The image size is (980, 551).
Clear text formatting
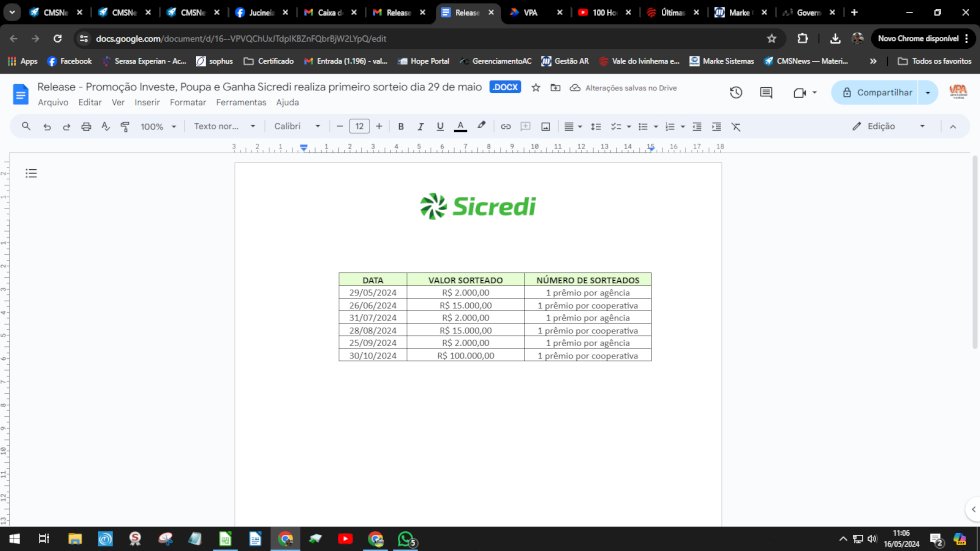[736, 127]
